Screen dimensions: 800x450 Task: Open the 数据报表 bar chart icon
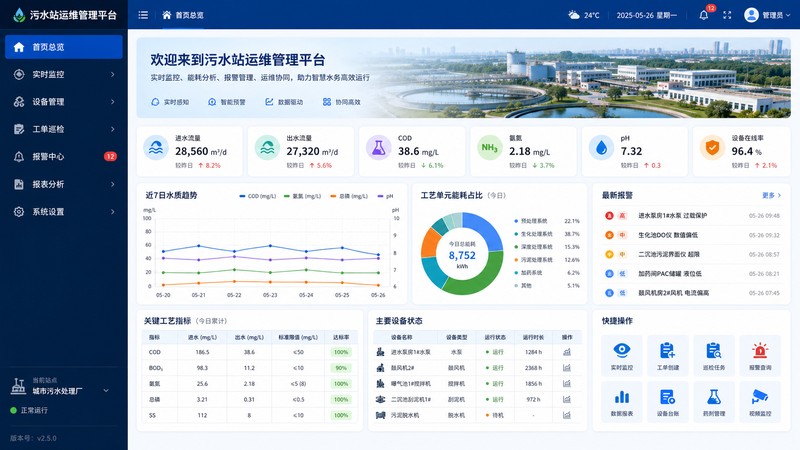coord(621,396)
